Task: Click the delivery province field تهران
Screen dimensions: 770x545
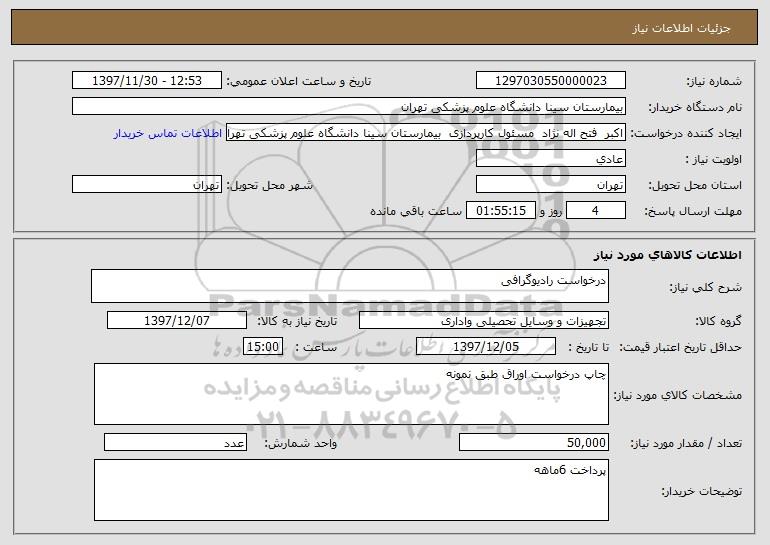Action: 550,185
